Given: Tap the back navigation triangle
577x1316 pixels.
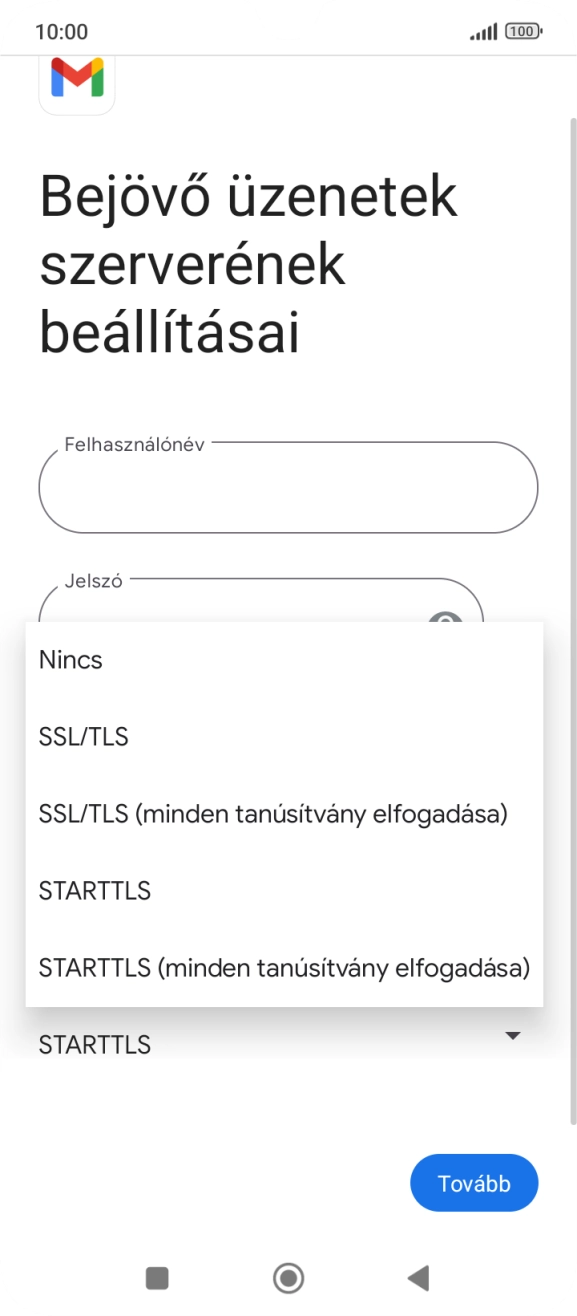Looking at the screenshot, I should tap(416, 1278).
